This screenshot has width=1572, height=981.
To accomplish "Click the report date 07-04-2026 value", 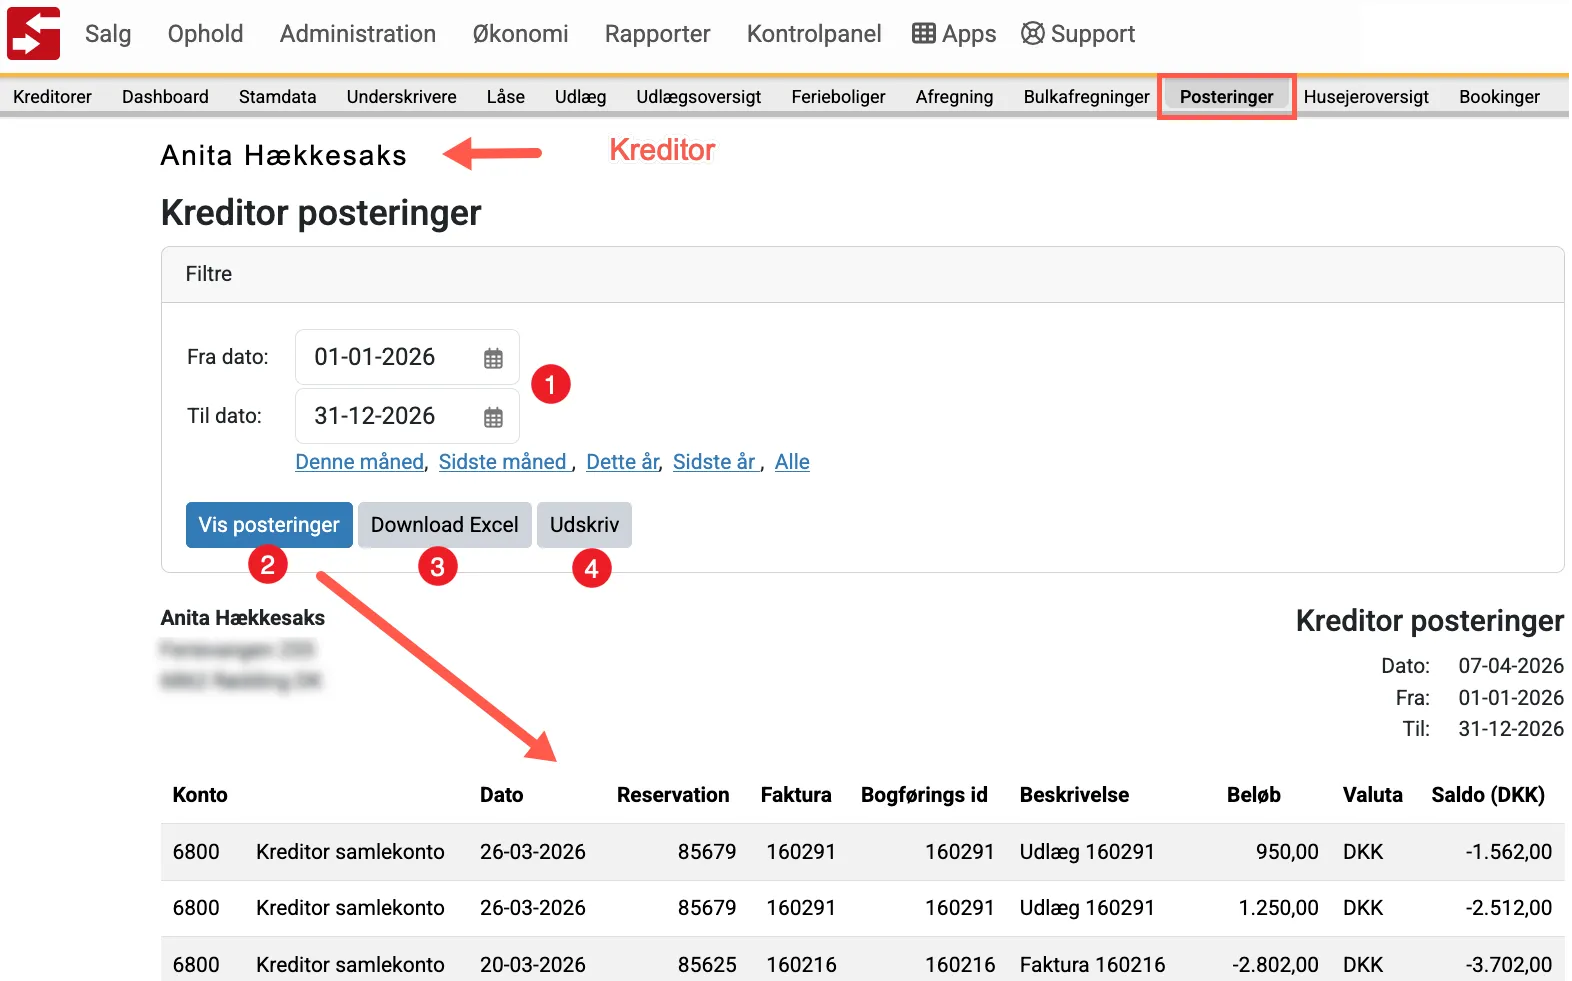I will [1511, 666].
